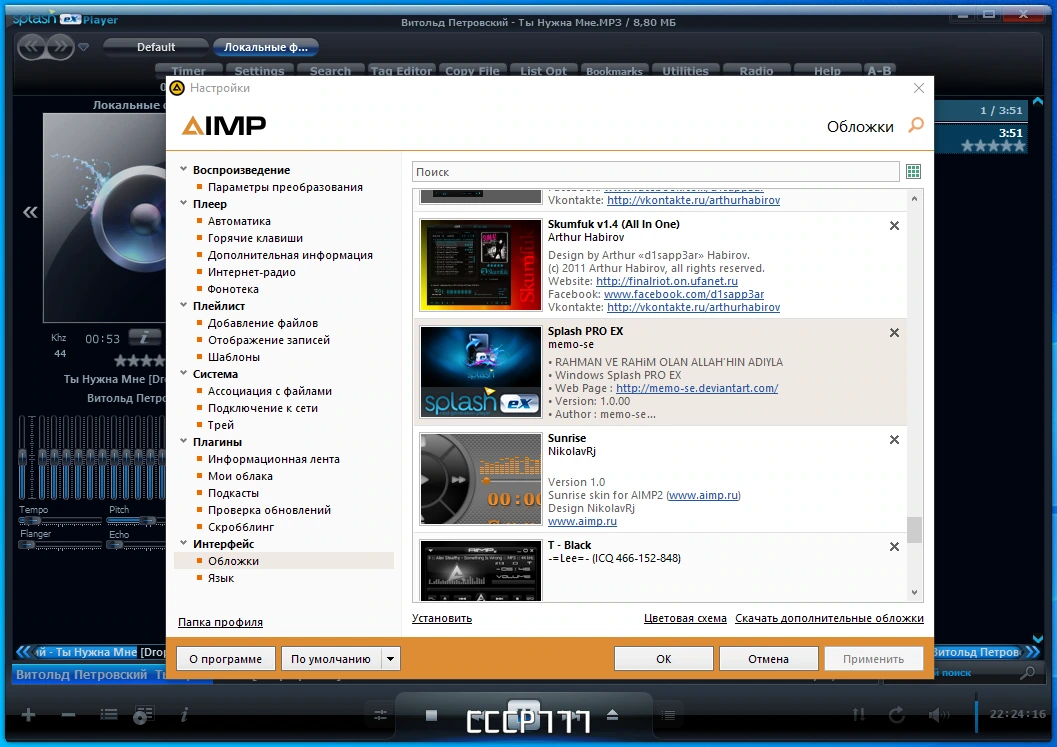This screenshot has height=747, width=1057.
Task: Open the Цветовая схема link
Action: pos(685,618)
